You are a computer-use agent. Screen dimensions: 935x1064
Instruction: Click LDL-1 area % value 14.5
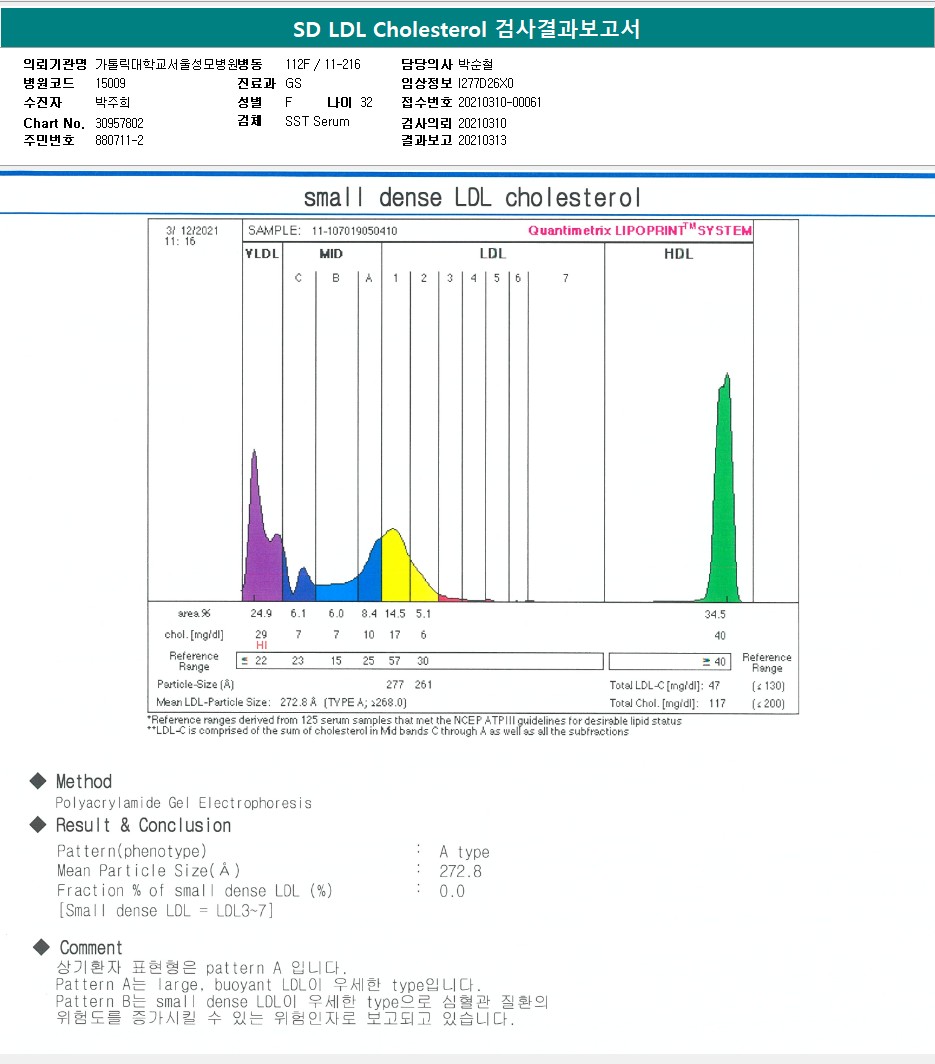(395, 613)
